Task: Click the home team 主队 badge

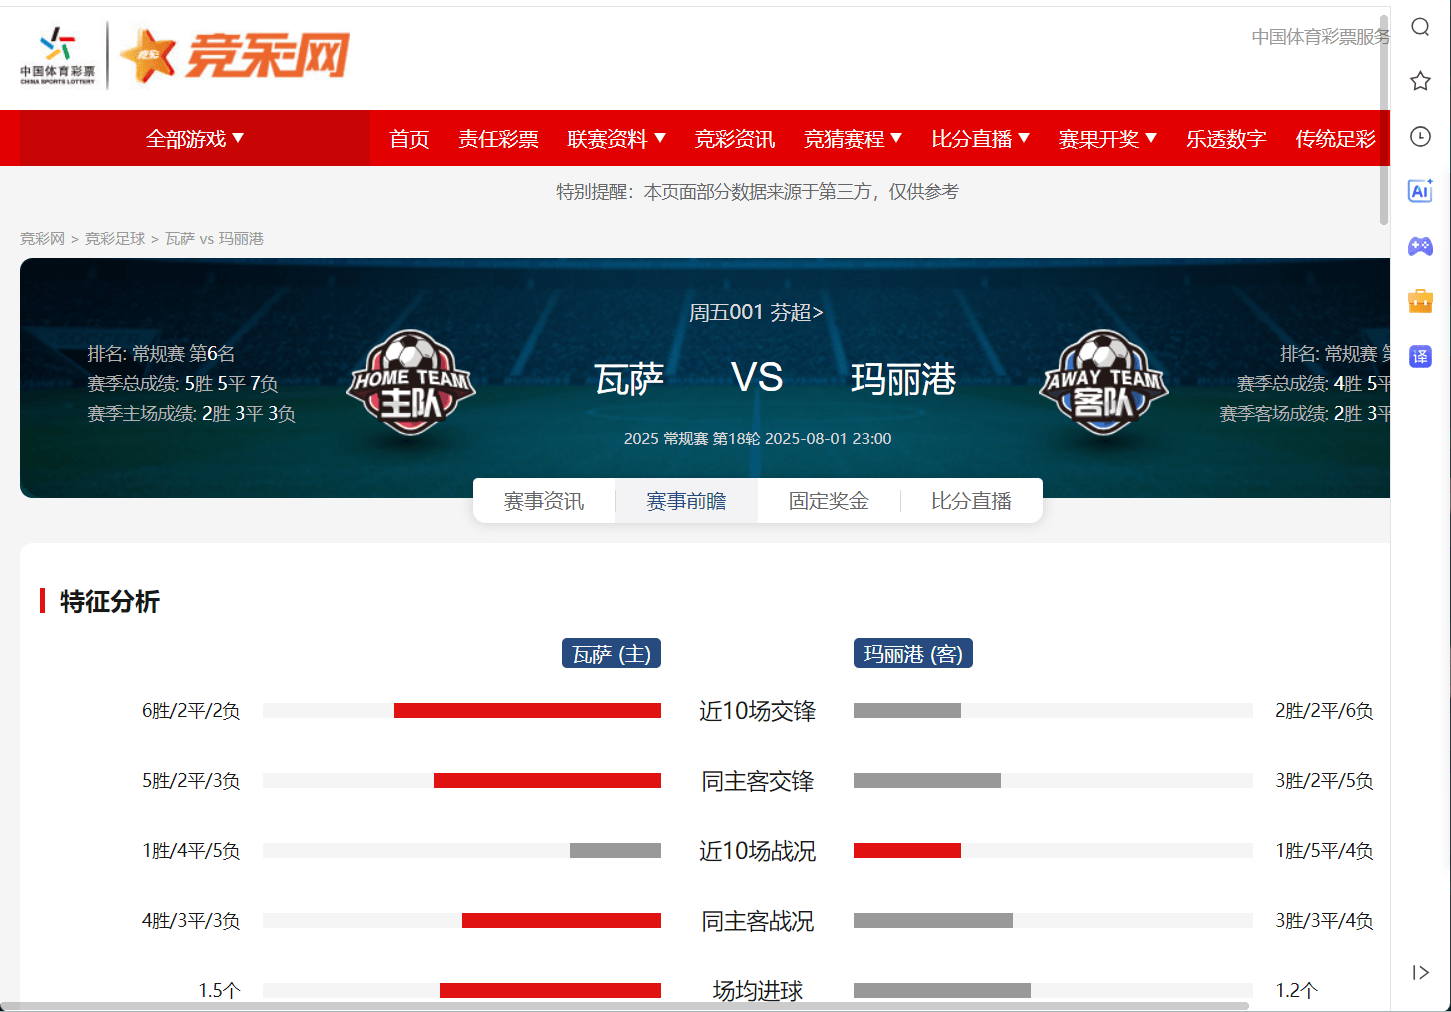Action: pyautogui.click(x=411, y=382)
